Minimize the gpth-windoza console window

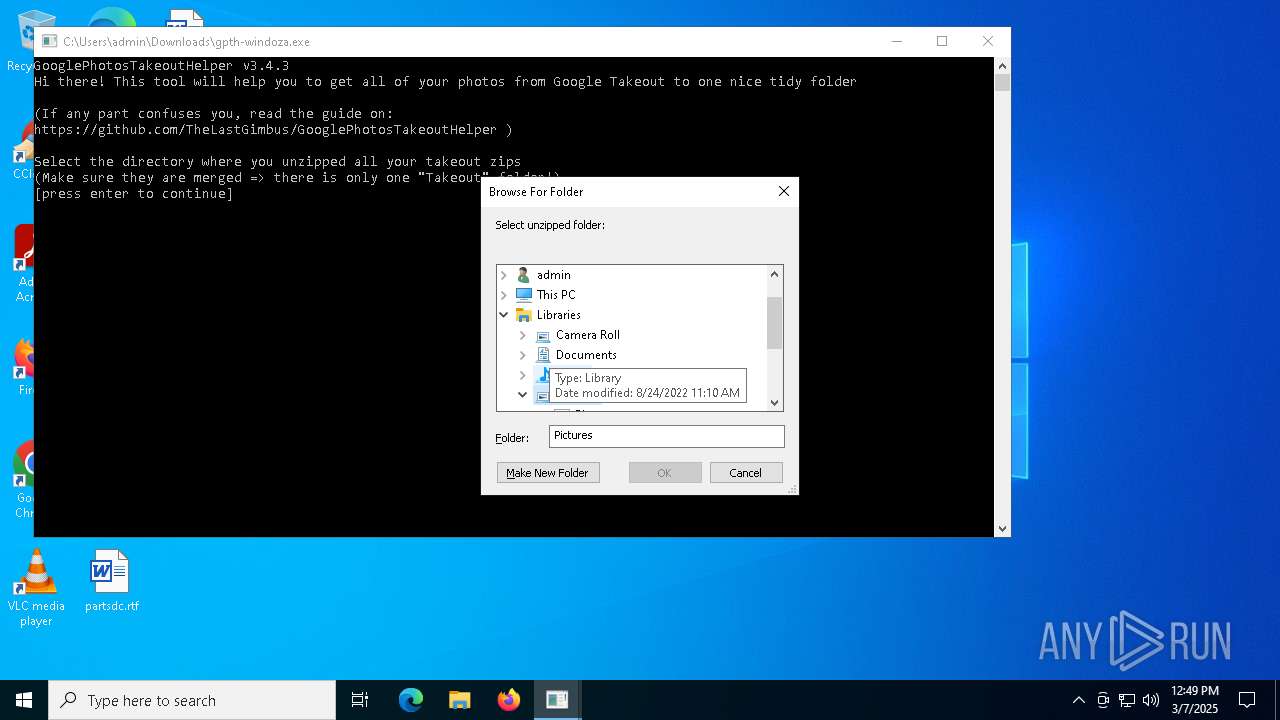[x=896, y=41]
